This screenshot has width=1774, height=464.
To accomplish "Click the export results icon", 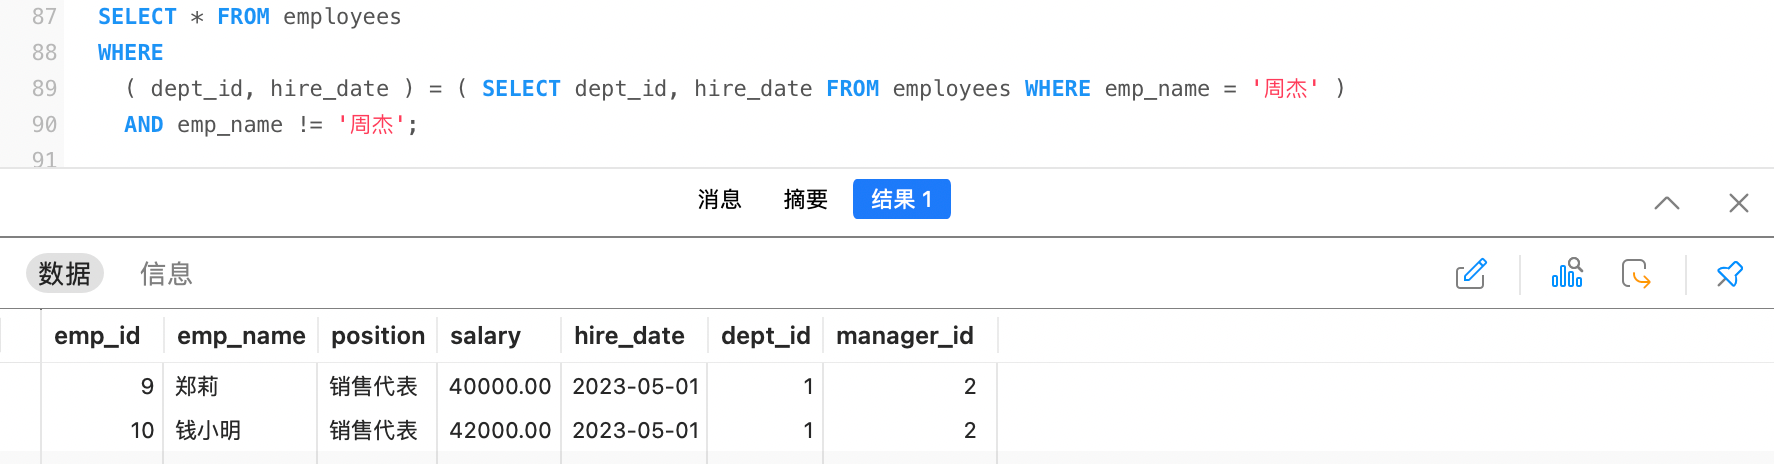I will click(x=1636, y=273).
